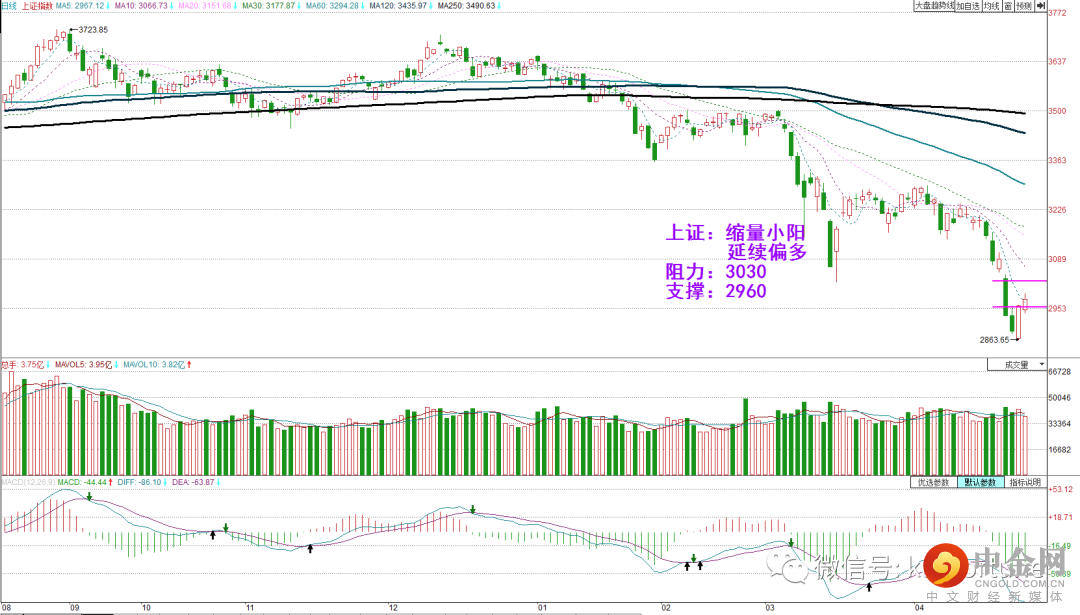1080x615 pixels.
Task: Click the 10 month time-axis marker
Action: [x=146, y=608]
